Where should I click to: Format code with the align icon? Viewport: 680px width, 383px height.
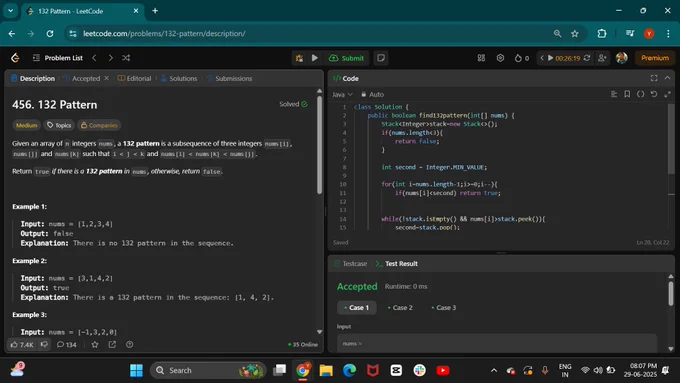(614, 94)
